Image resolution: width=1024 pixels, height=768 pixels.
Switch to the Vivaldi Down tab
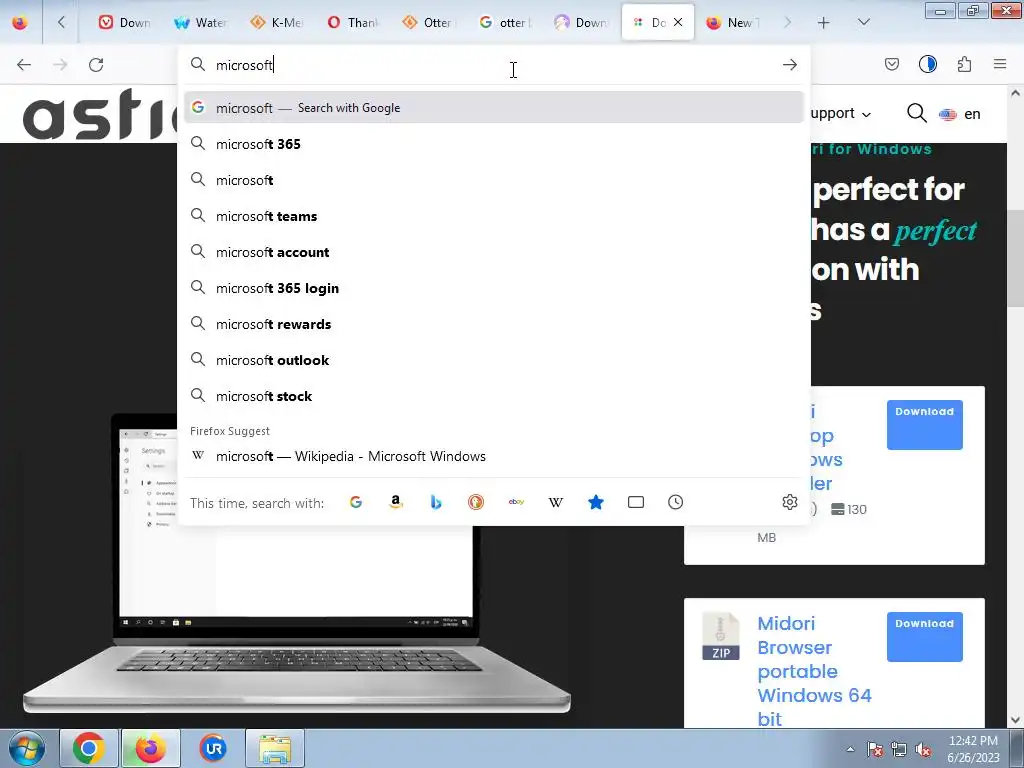pyautogui.click(x=124, y=22)
